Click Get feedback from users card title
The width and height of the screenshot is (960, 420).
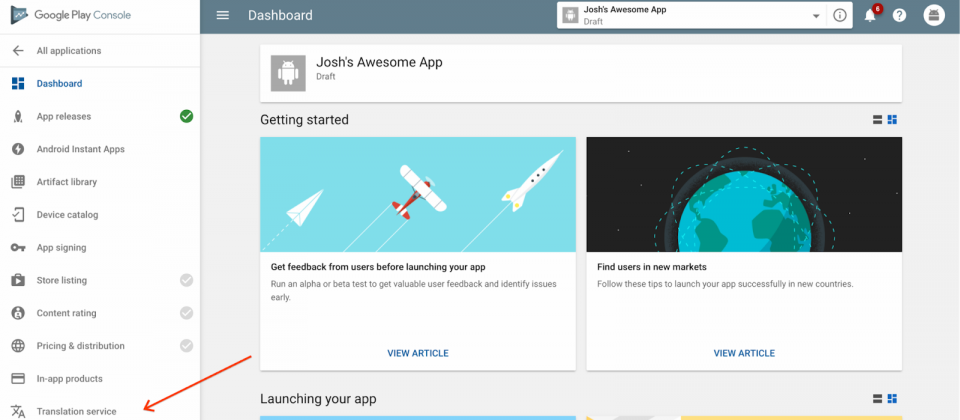point(378,267)
